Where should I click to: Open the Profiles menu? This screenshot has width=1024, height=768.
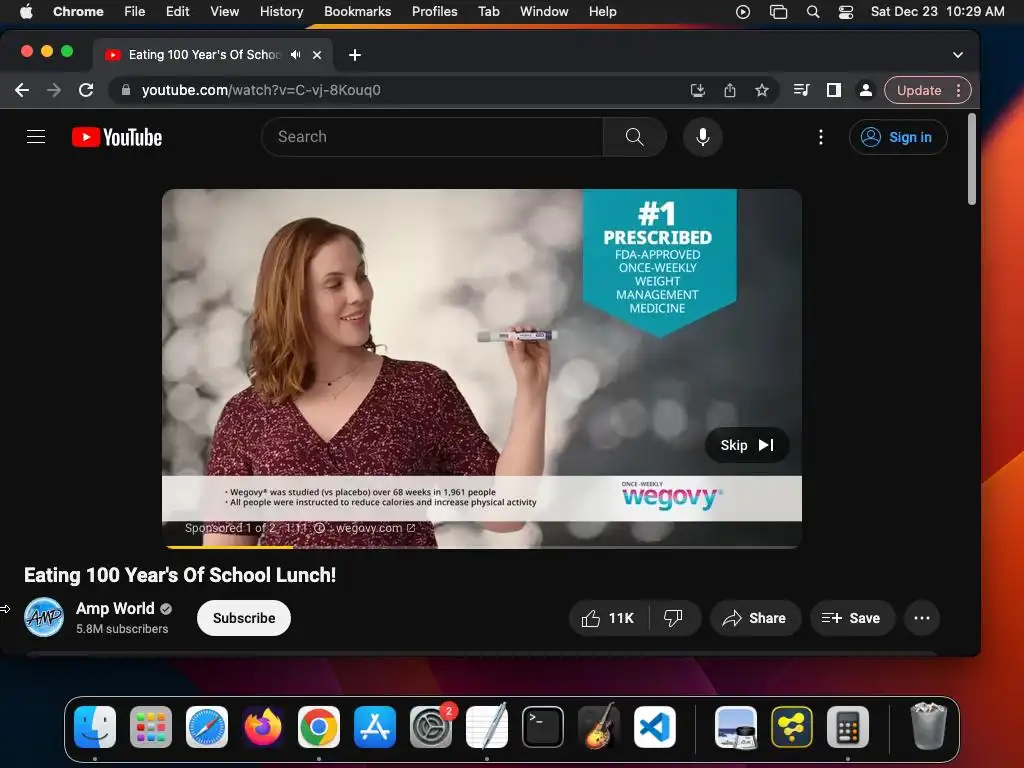[434, 11]
